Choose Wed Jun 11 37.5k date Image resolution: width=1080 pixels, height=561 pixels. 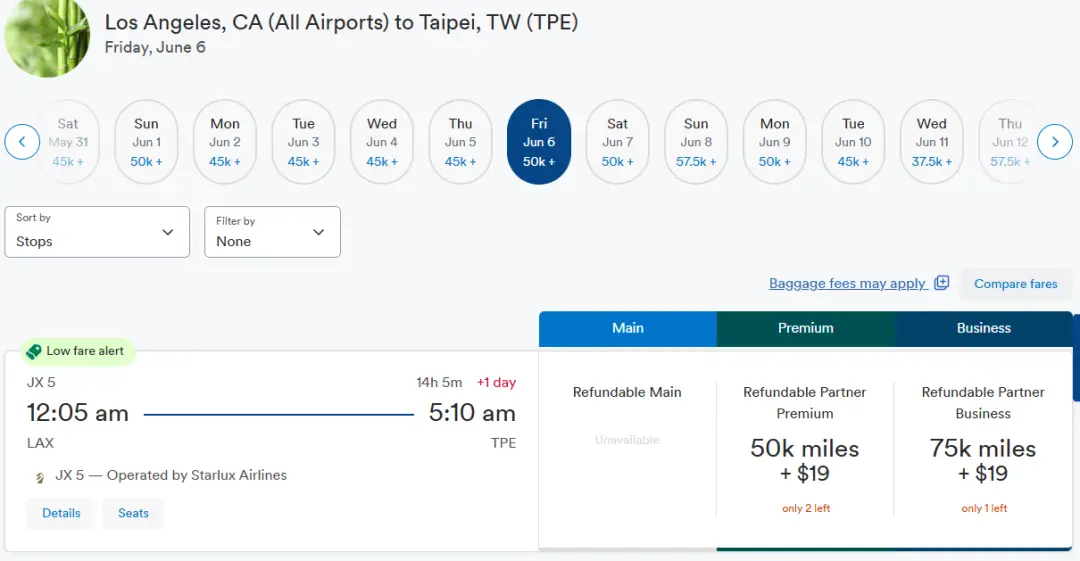pos(931,142)
